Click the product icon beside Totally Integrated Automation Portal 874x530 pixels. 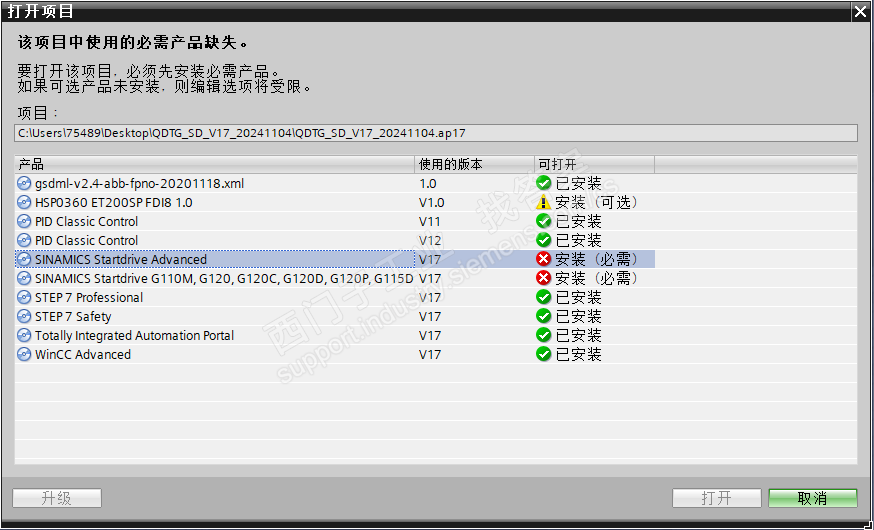tap(24, 335)
